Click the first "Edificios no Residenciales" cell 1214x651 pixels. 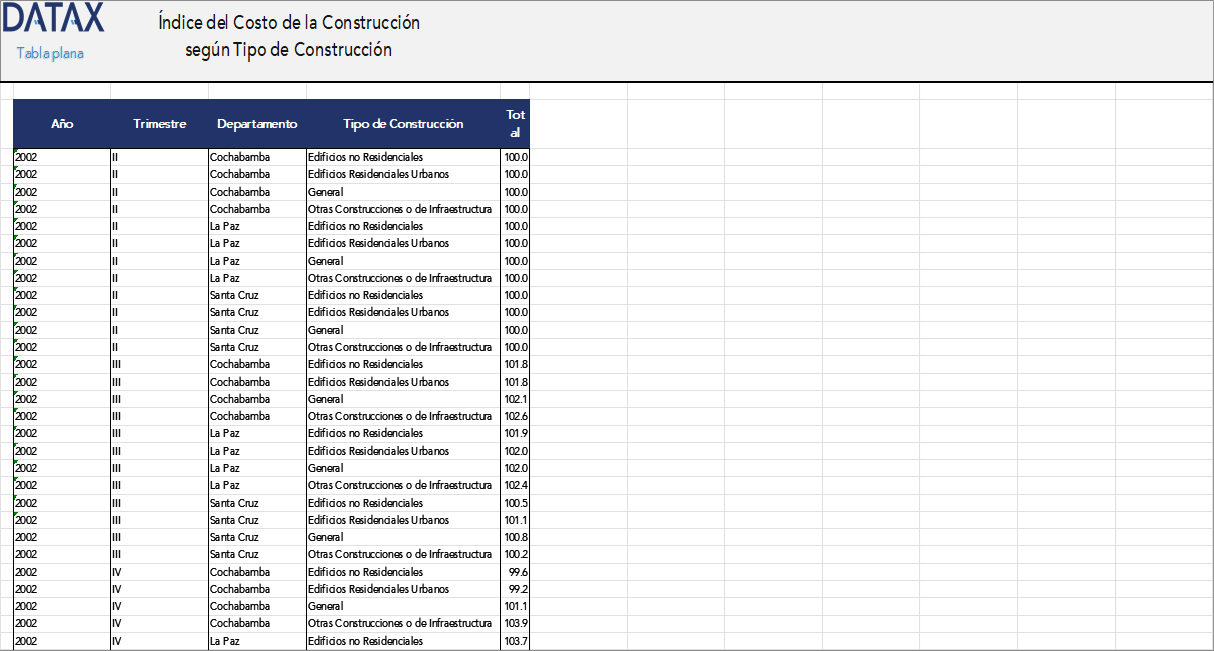point(365,157)
